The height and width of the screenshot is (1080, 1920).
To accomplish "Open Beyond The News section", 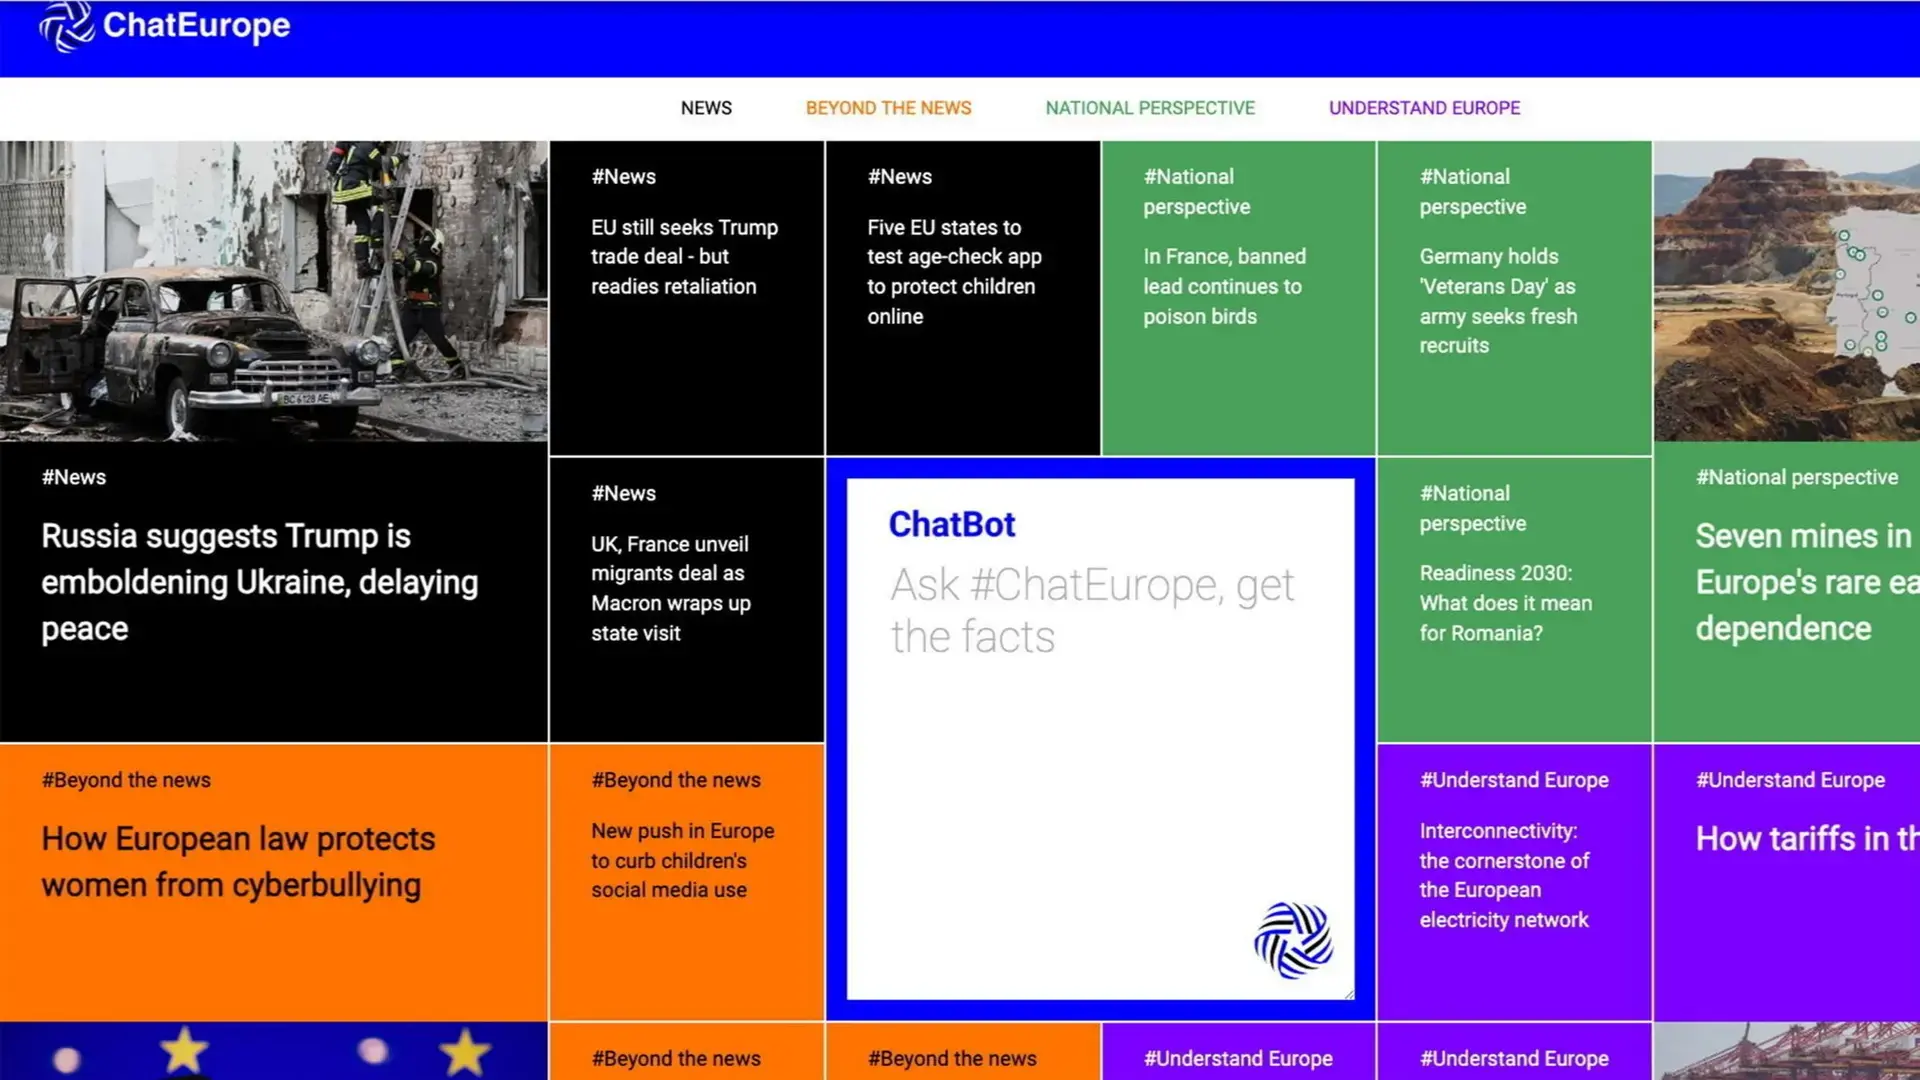I will point(888,108).
